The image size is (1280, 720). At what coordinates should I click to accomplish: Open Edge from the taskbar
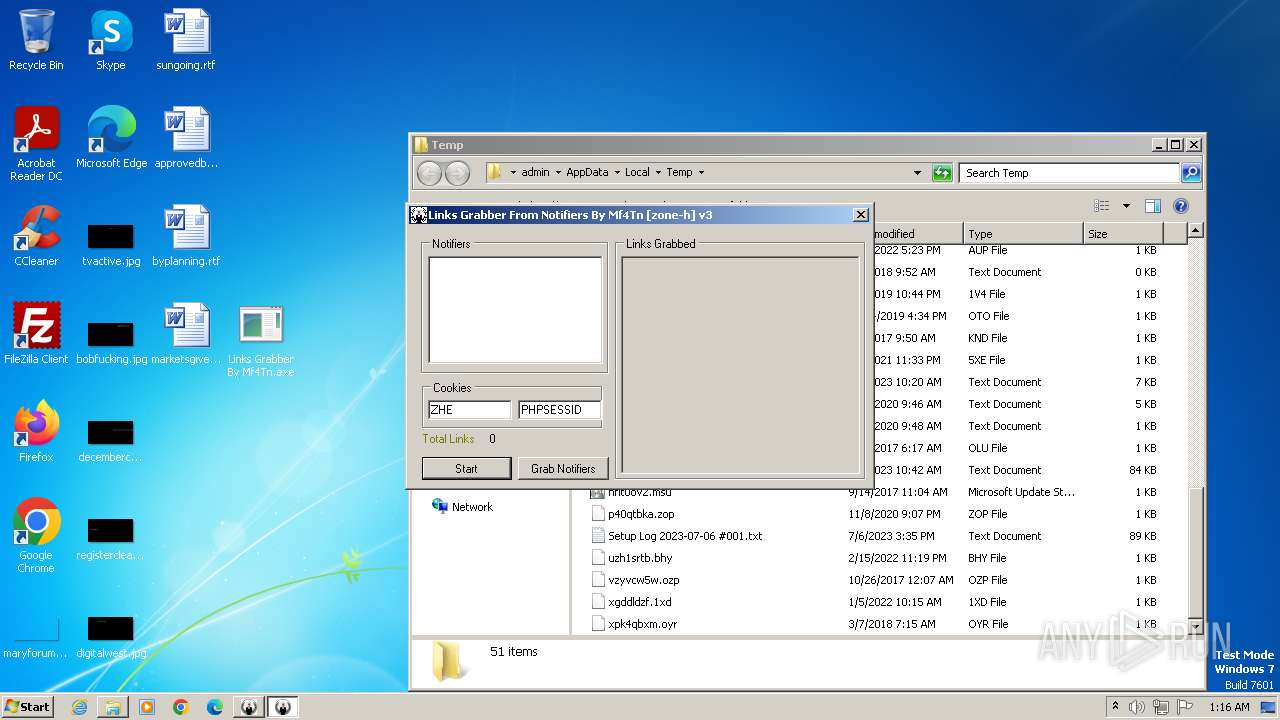click(215, 707)
